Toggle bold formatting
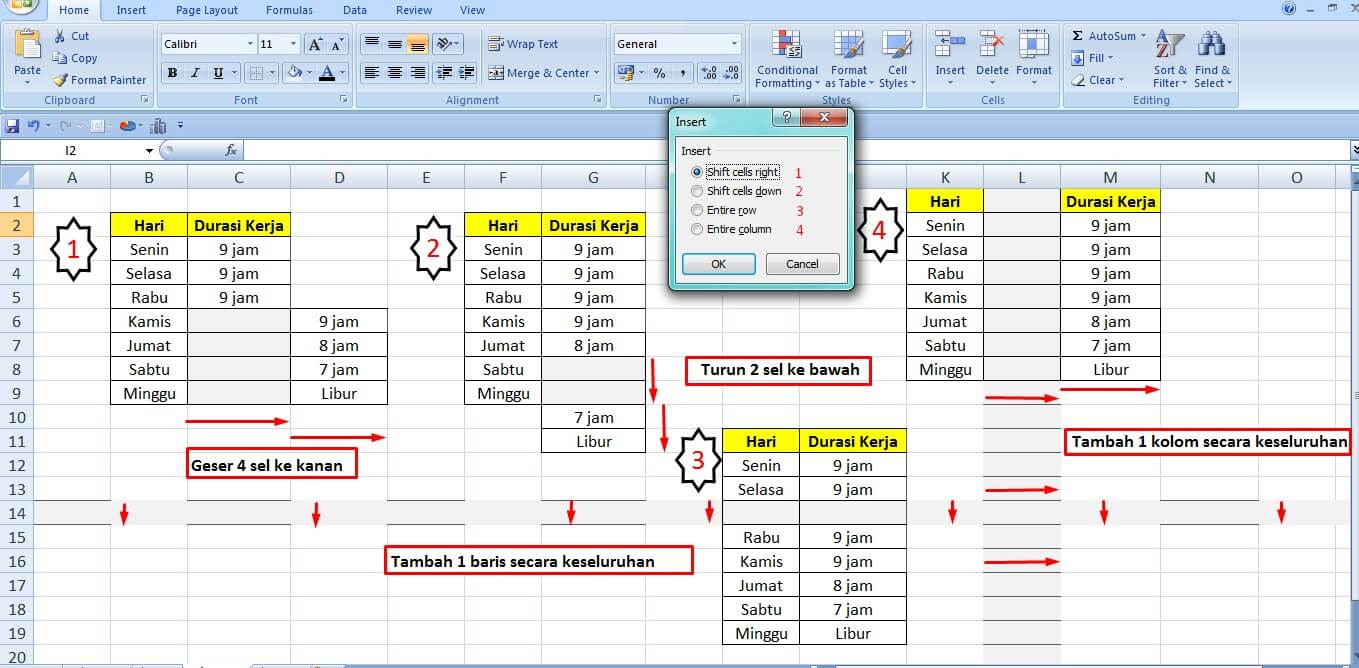This screenshot has width=1359, height=668. [x=171, y=72]
